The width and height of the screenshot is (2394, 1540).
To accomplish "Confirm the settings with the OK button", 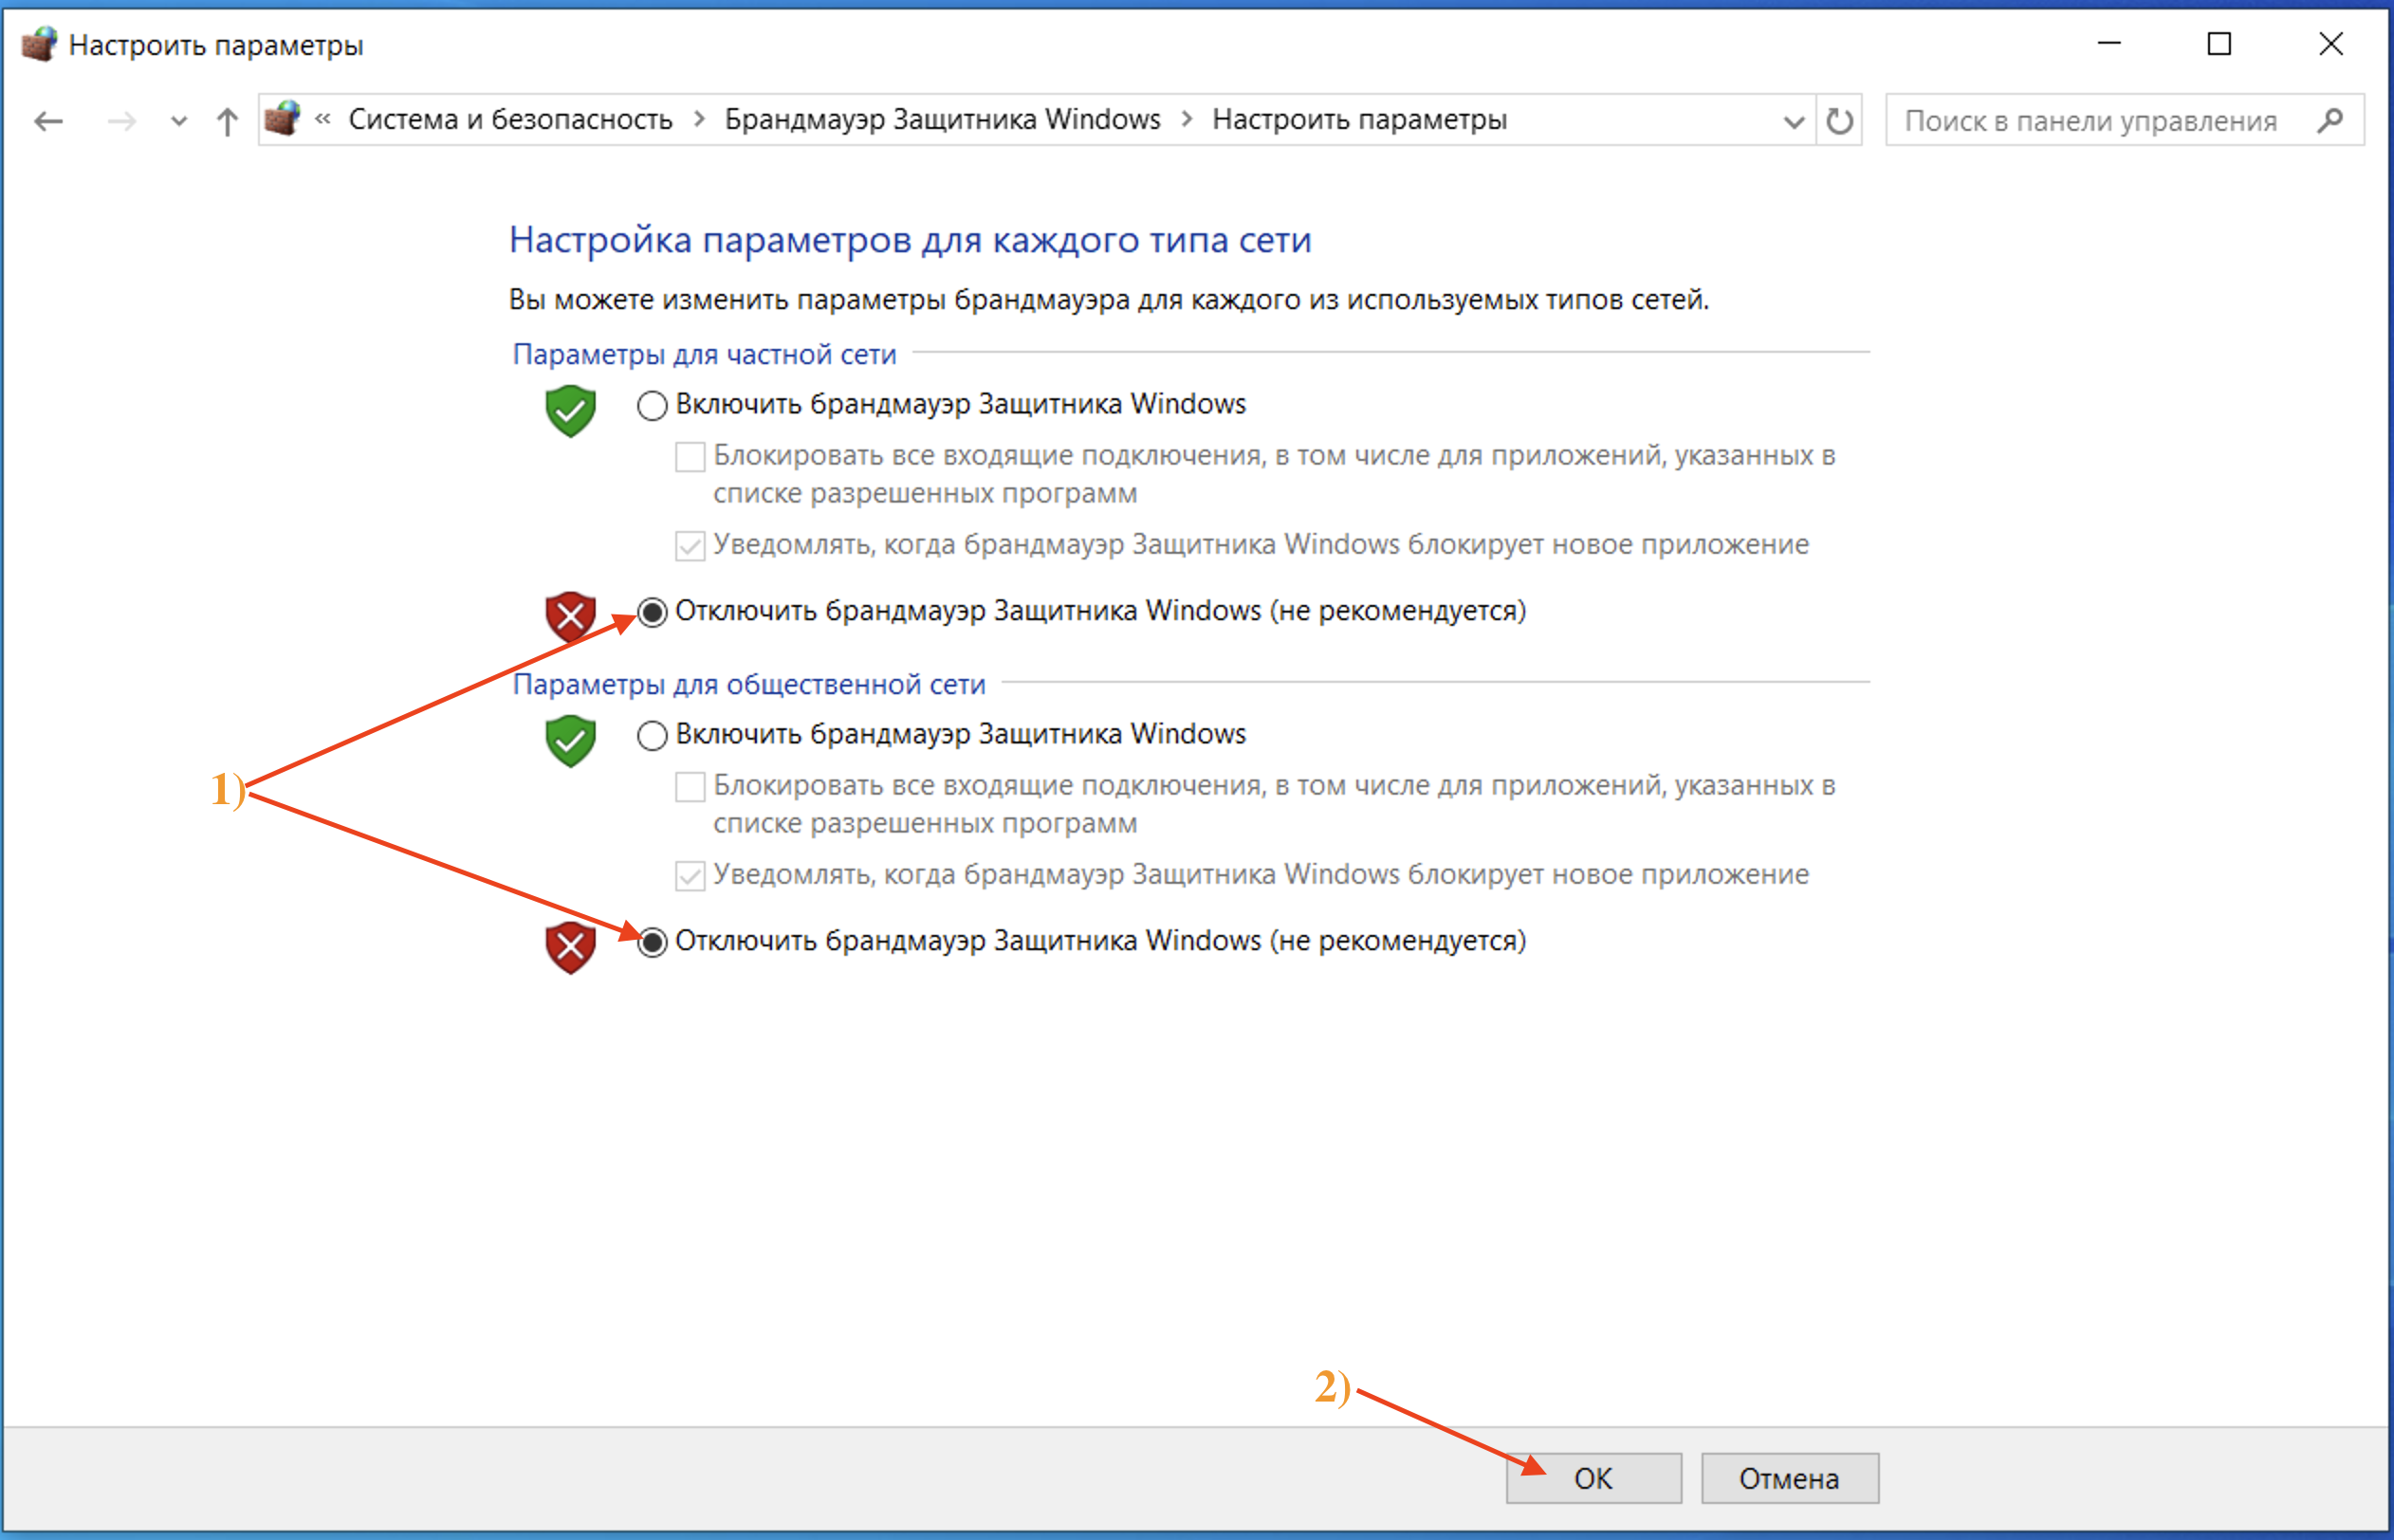I will pyautogui.click(x=1594, y=1478).
